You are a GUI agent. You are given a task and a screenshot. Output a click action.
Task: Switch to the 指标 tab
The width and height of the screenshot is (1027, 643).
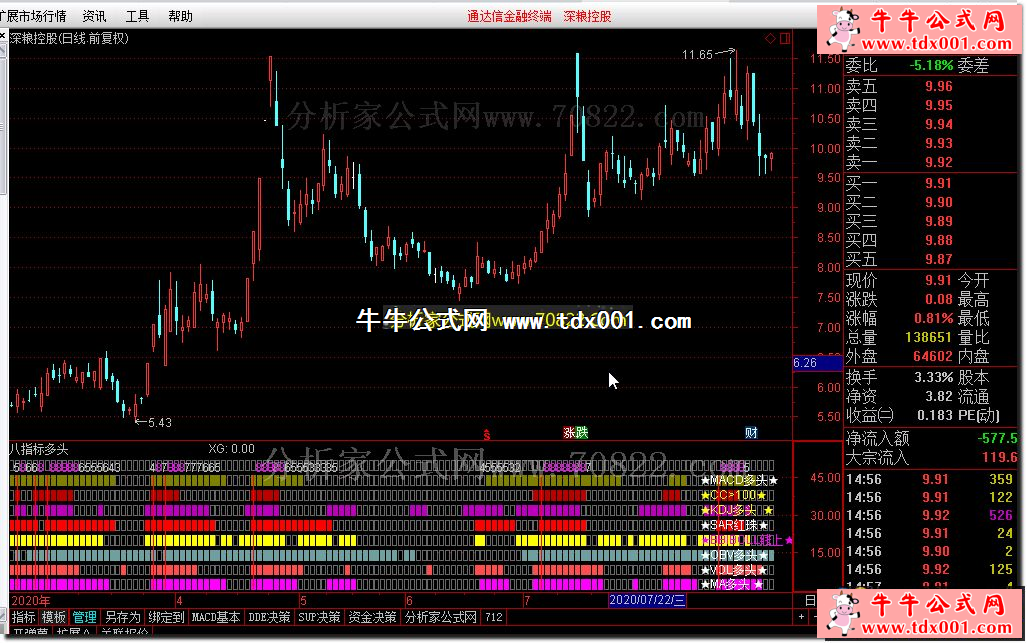(x=24, y=617)
